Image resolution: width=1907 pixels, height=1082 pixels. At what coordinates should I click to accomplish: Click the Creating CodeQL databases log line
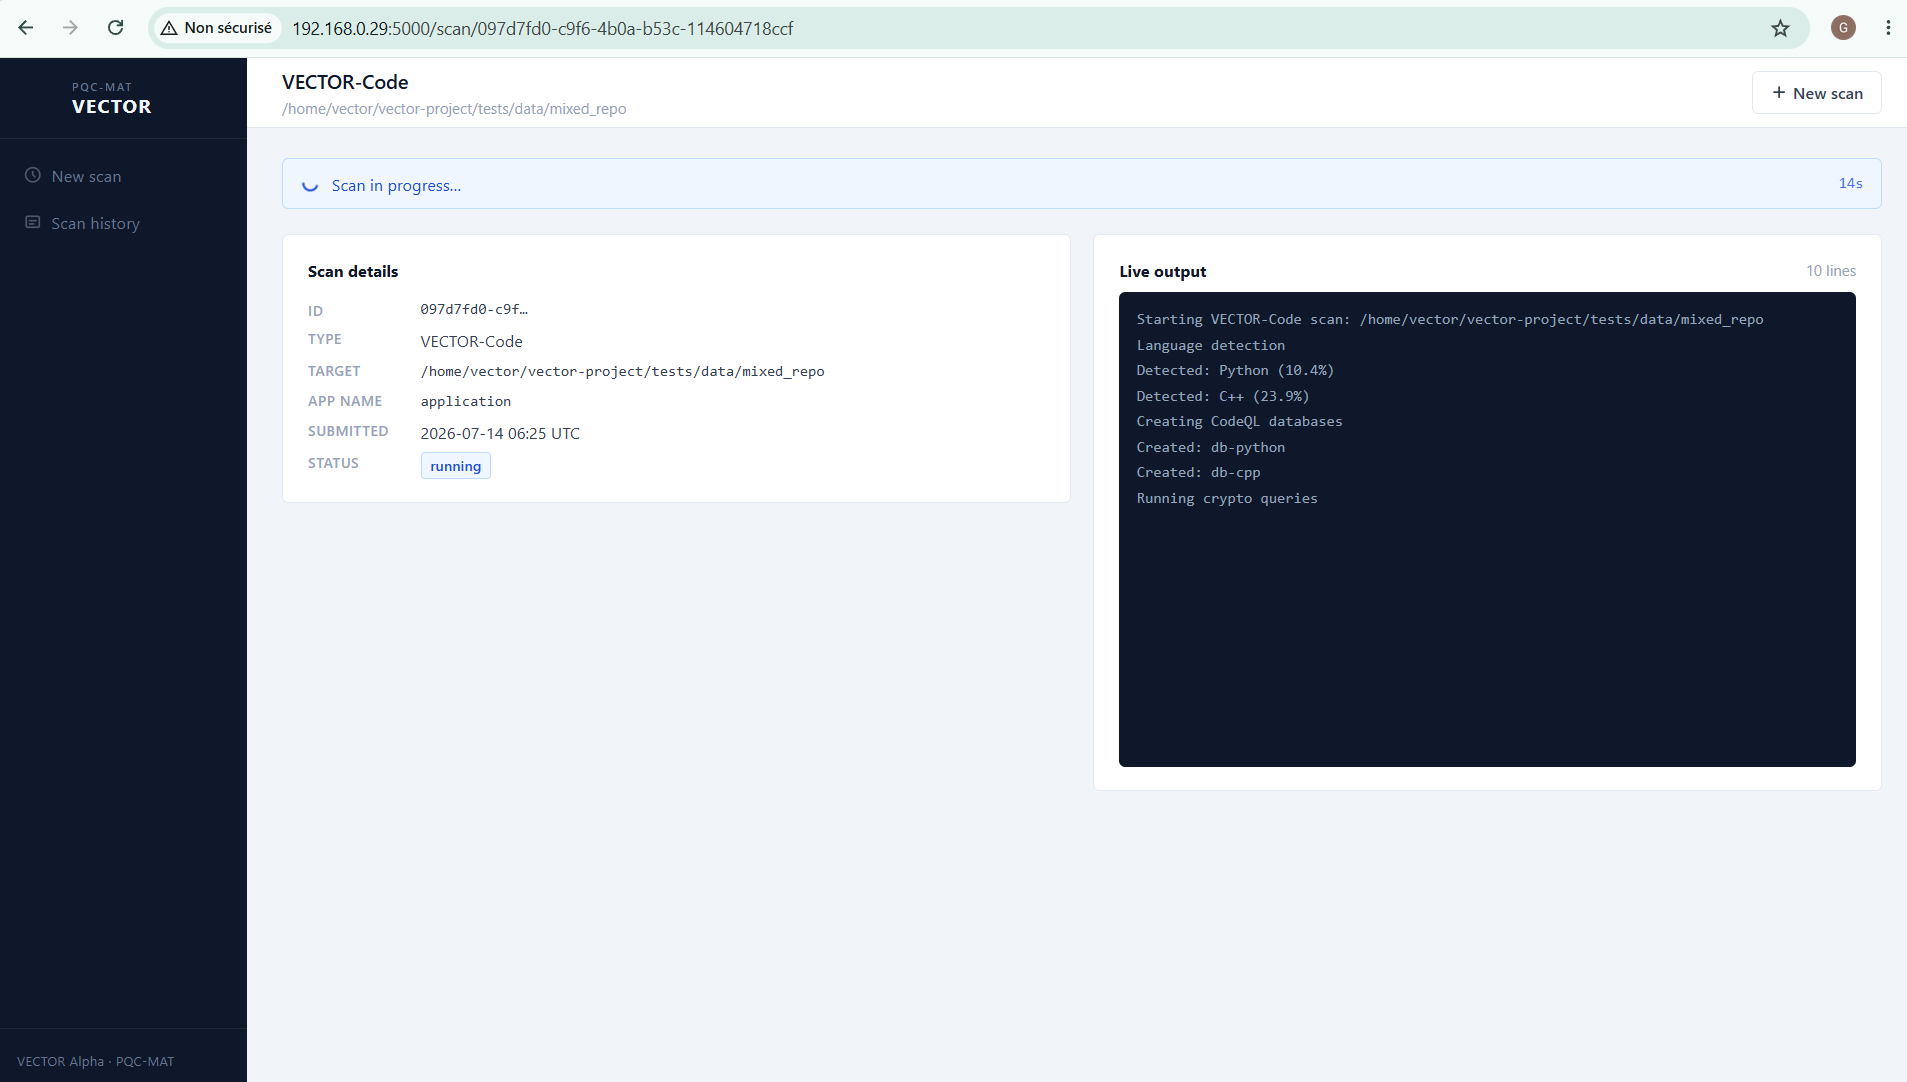[1239, 422]
